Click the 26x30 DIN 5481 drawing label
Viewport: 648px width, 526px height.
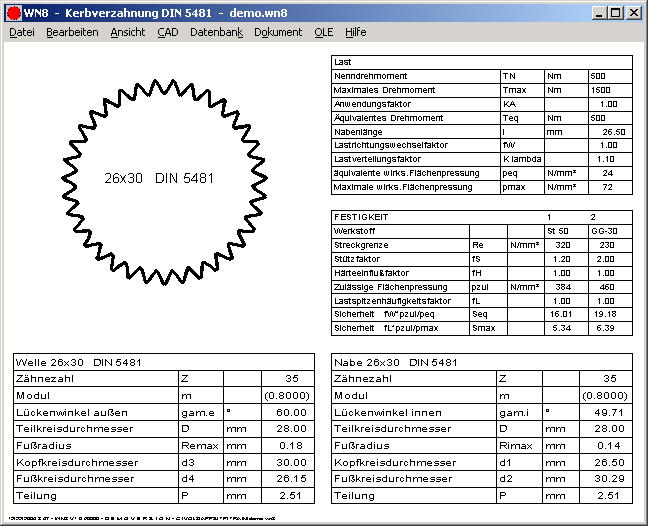tap(160, 178)
